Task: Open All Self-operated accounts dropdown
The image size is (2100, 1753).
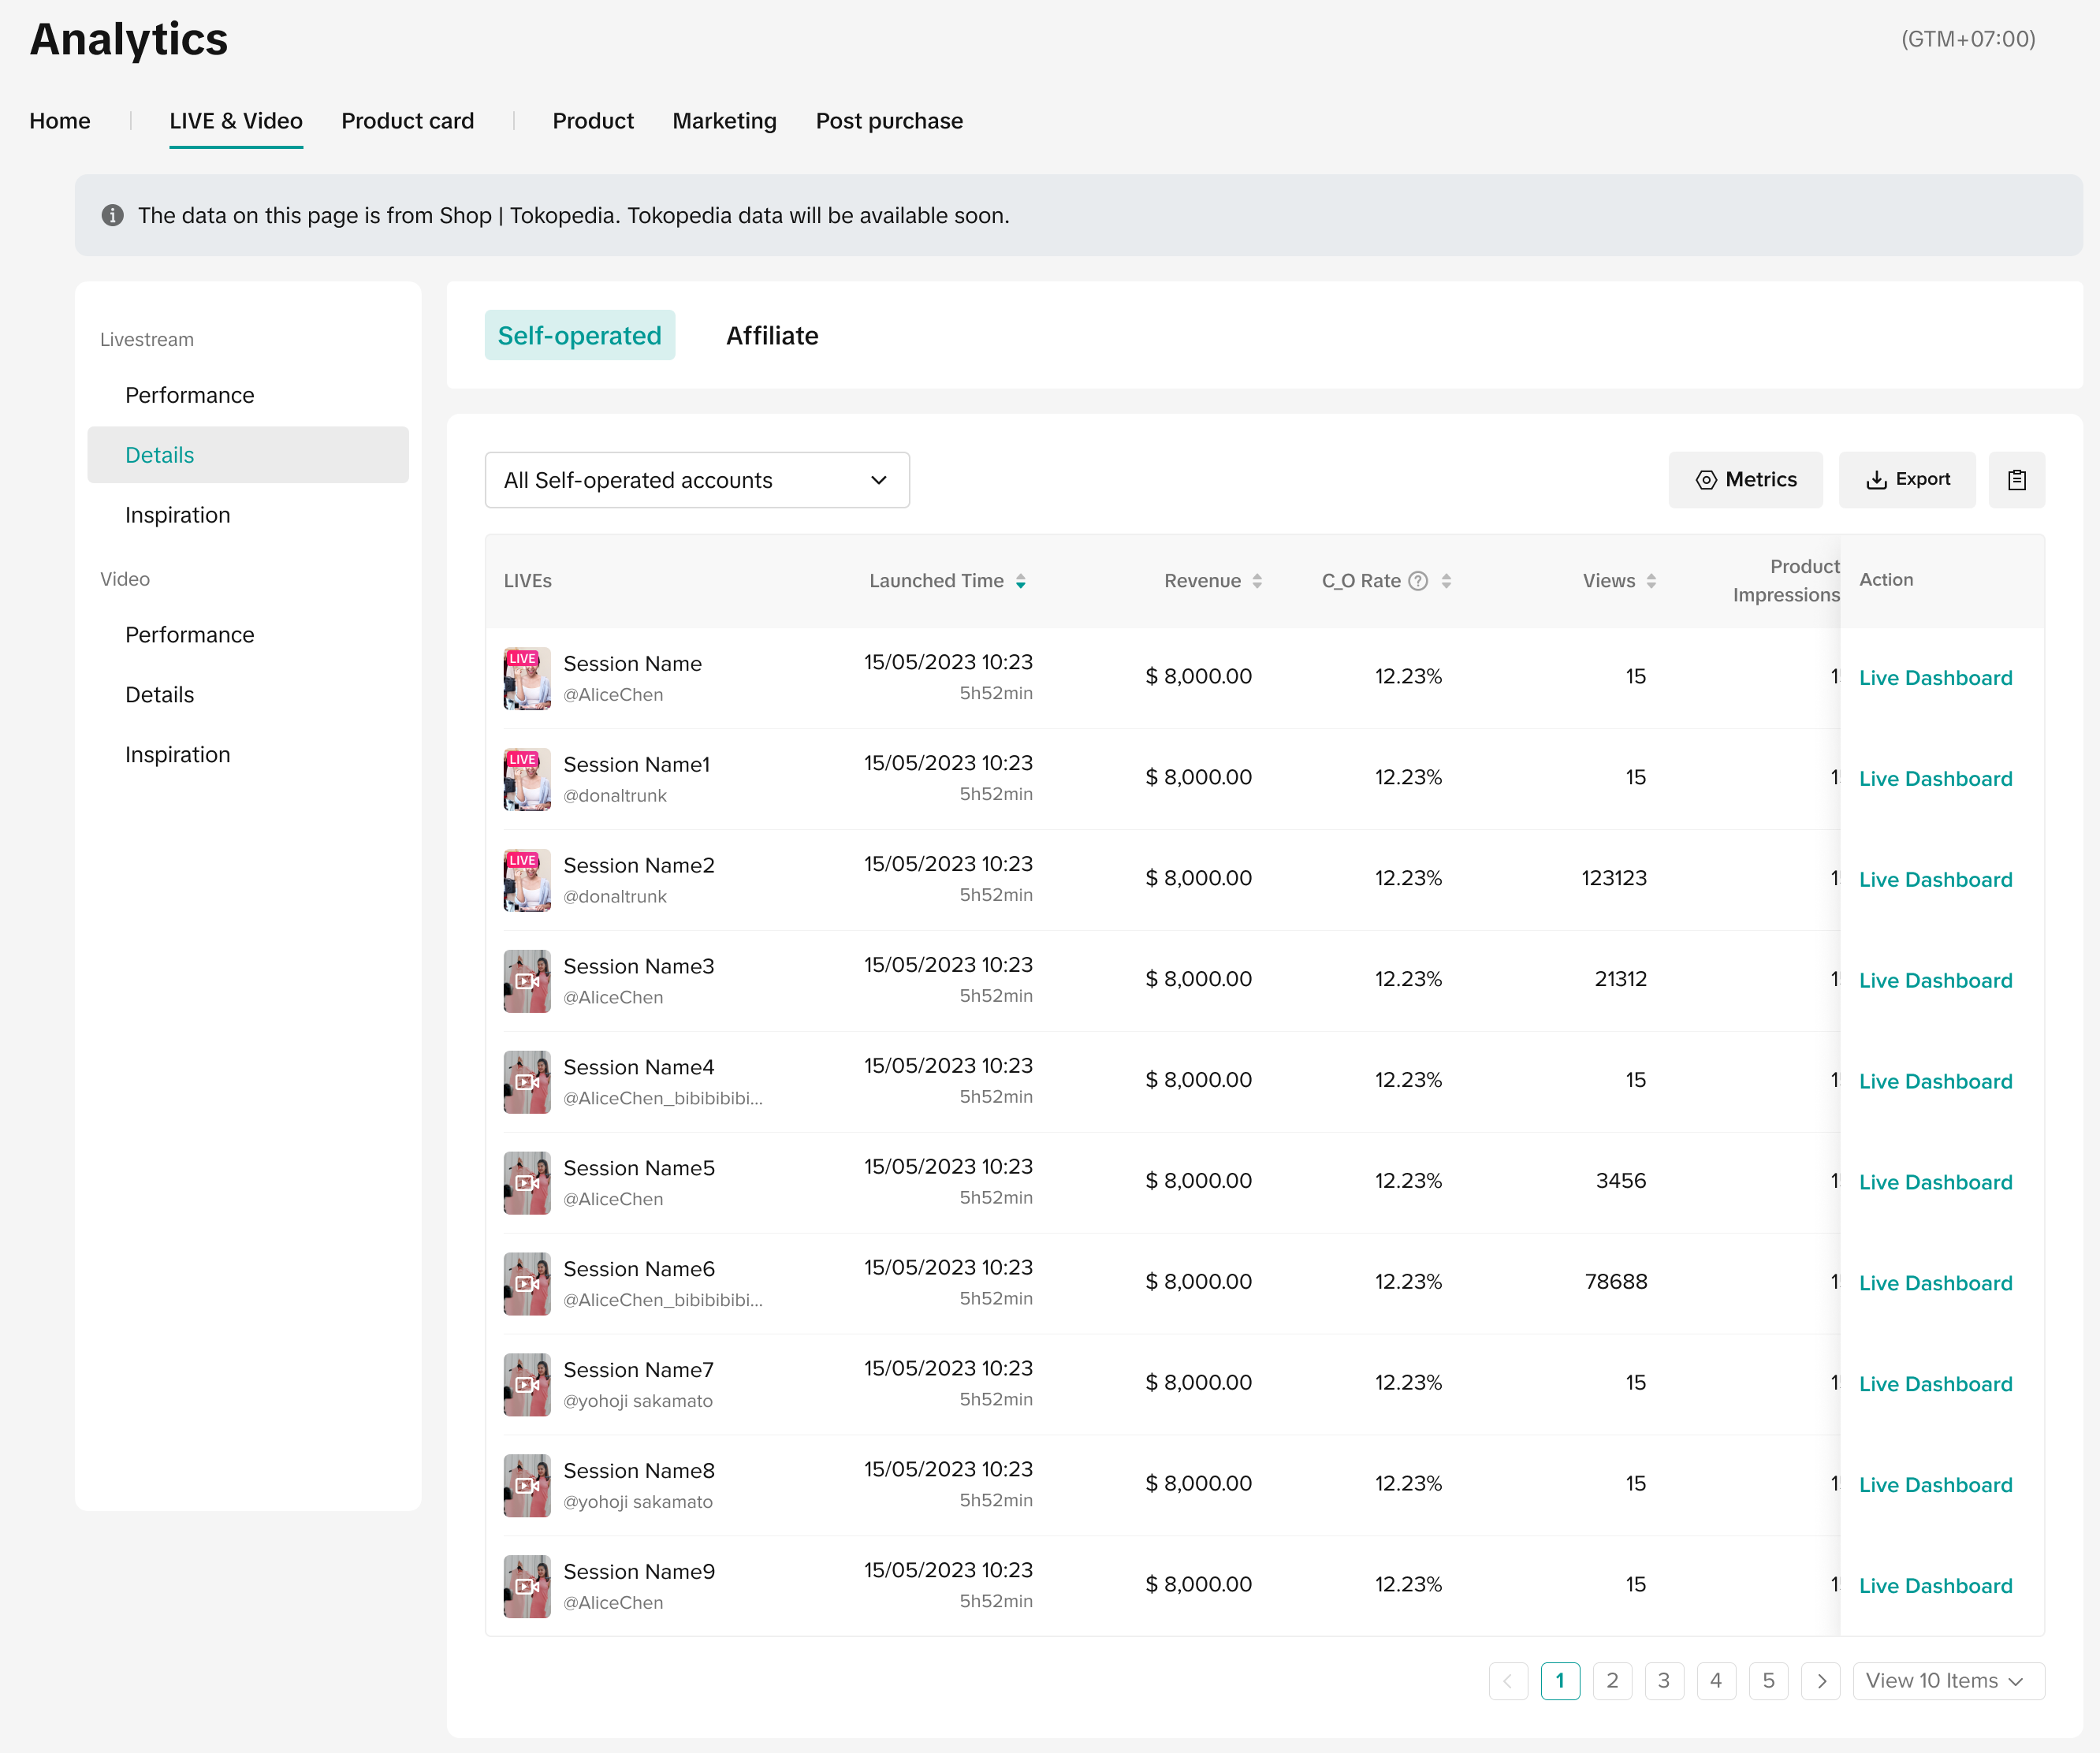Action: click(697, 480)
